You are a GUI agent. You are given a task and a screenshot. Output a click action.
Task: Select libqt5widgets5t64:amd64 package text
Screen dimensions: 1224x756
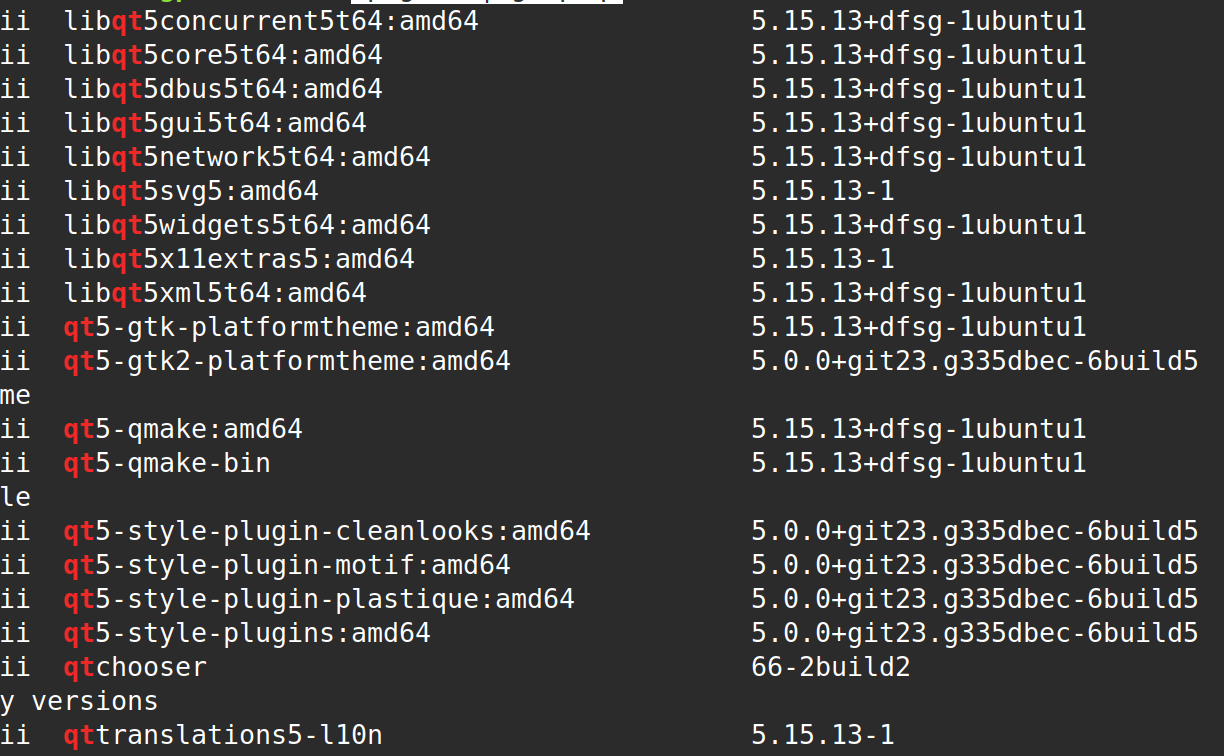click(247, 225)
